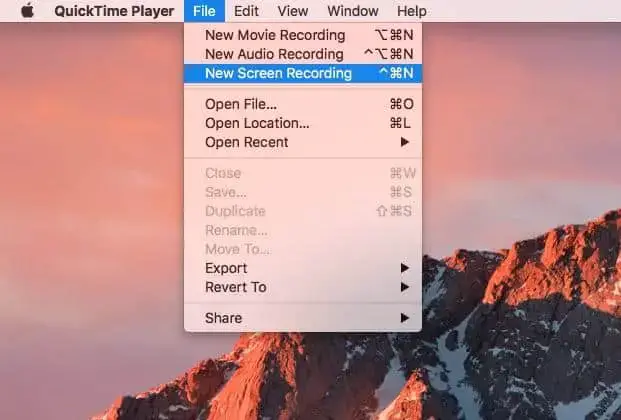
Task: Choose New Movie Recording
Action: pos(303,35)
